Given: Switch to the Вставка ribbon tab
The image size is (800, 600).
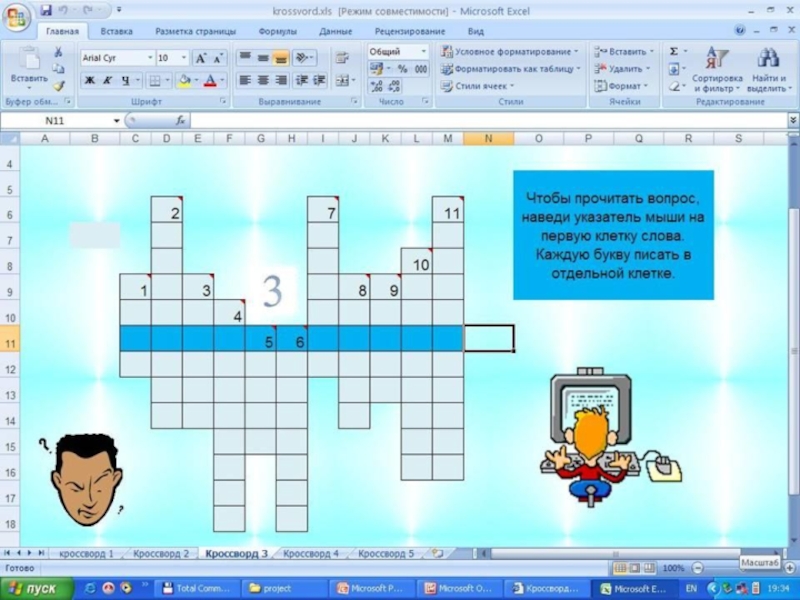Looking at the screenshot, I should click(x=116, y=31).
